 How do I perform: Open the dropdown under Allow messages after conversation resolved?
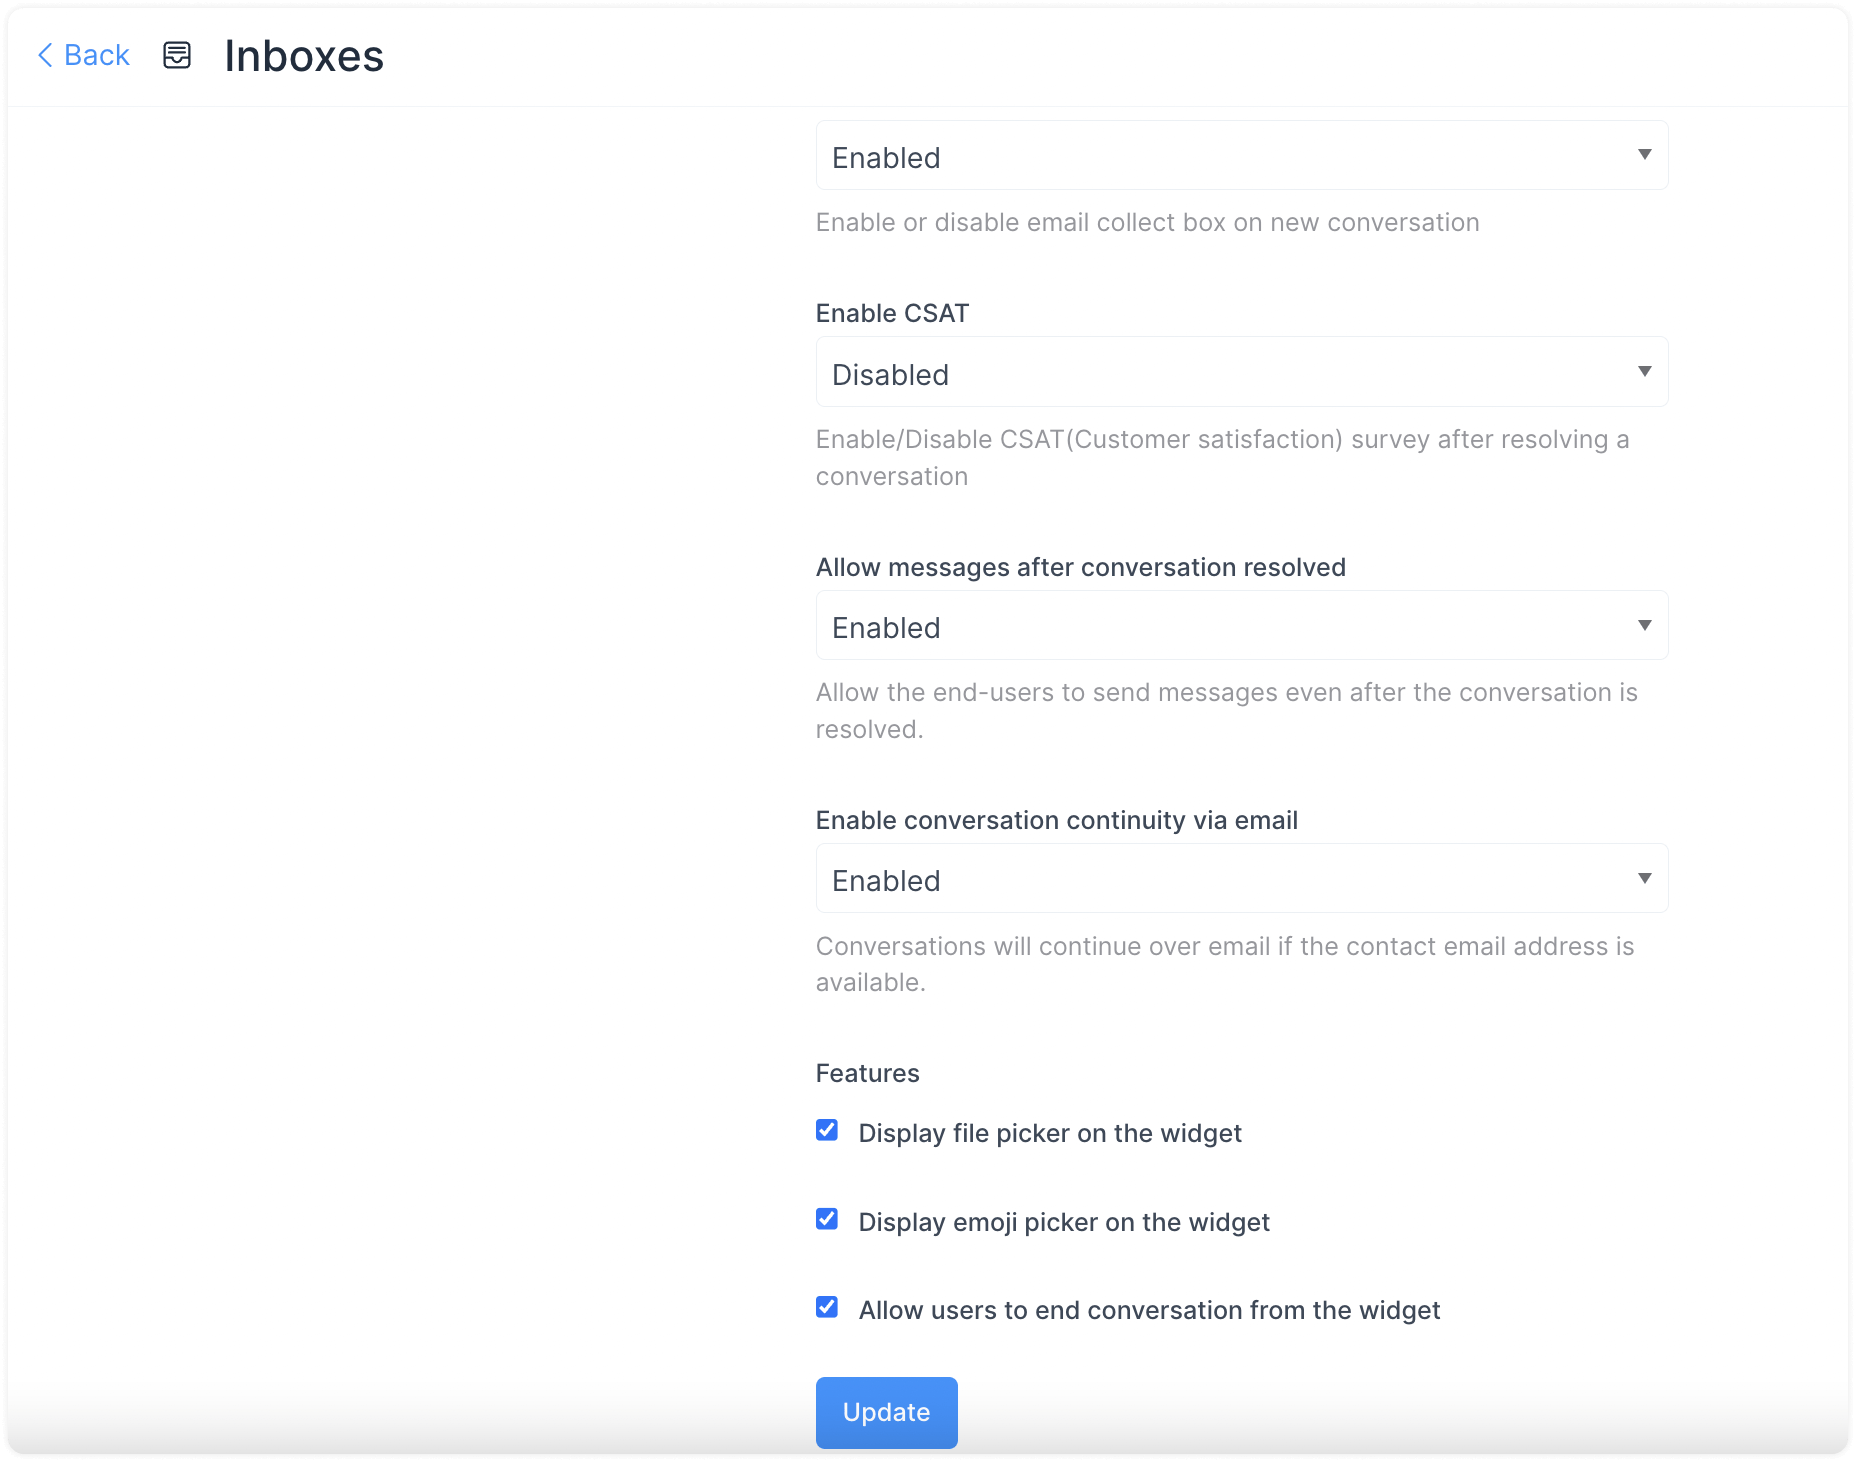pyautogui.click(x=1240, y=626)
